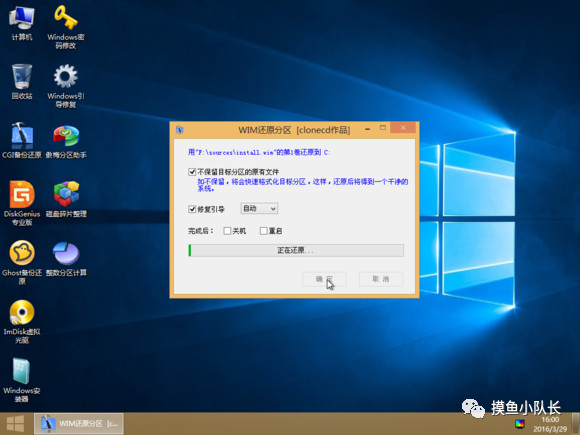Click the WIM还原分区 title bar icon
This screenshot has height=435, width=580.
tap(180, 130)
